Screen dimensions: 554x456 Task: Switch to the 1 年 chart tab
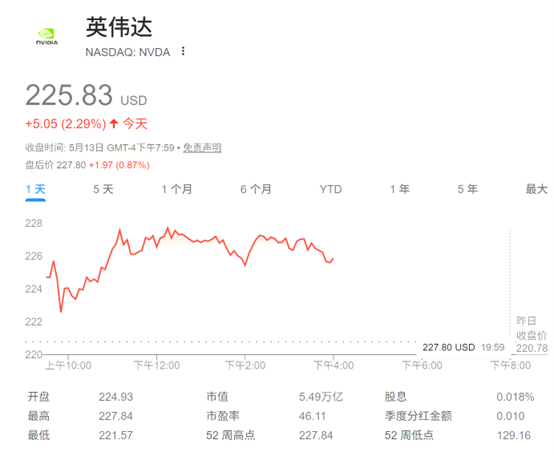[400, 189]
